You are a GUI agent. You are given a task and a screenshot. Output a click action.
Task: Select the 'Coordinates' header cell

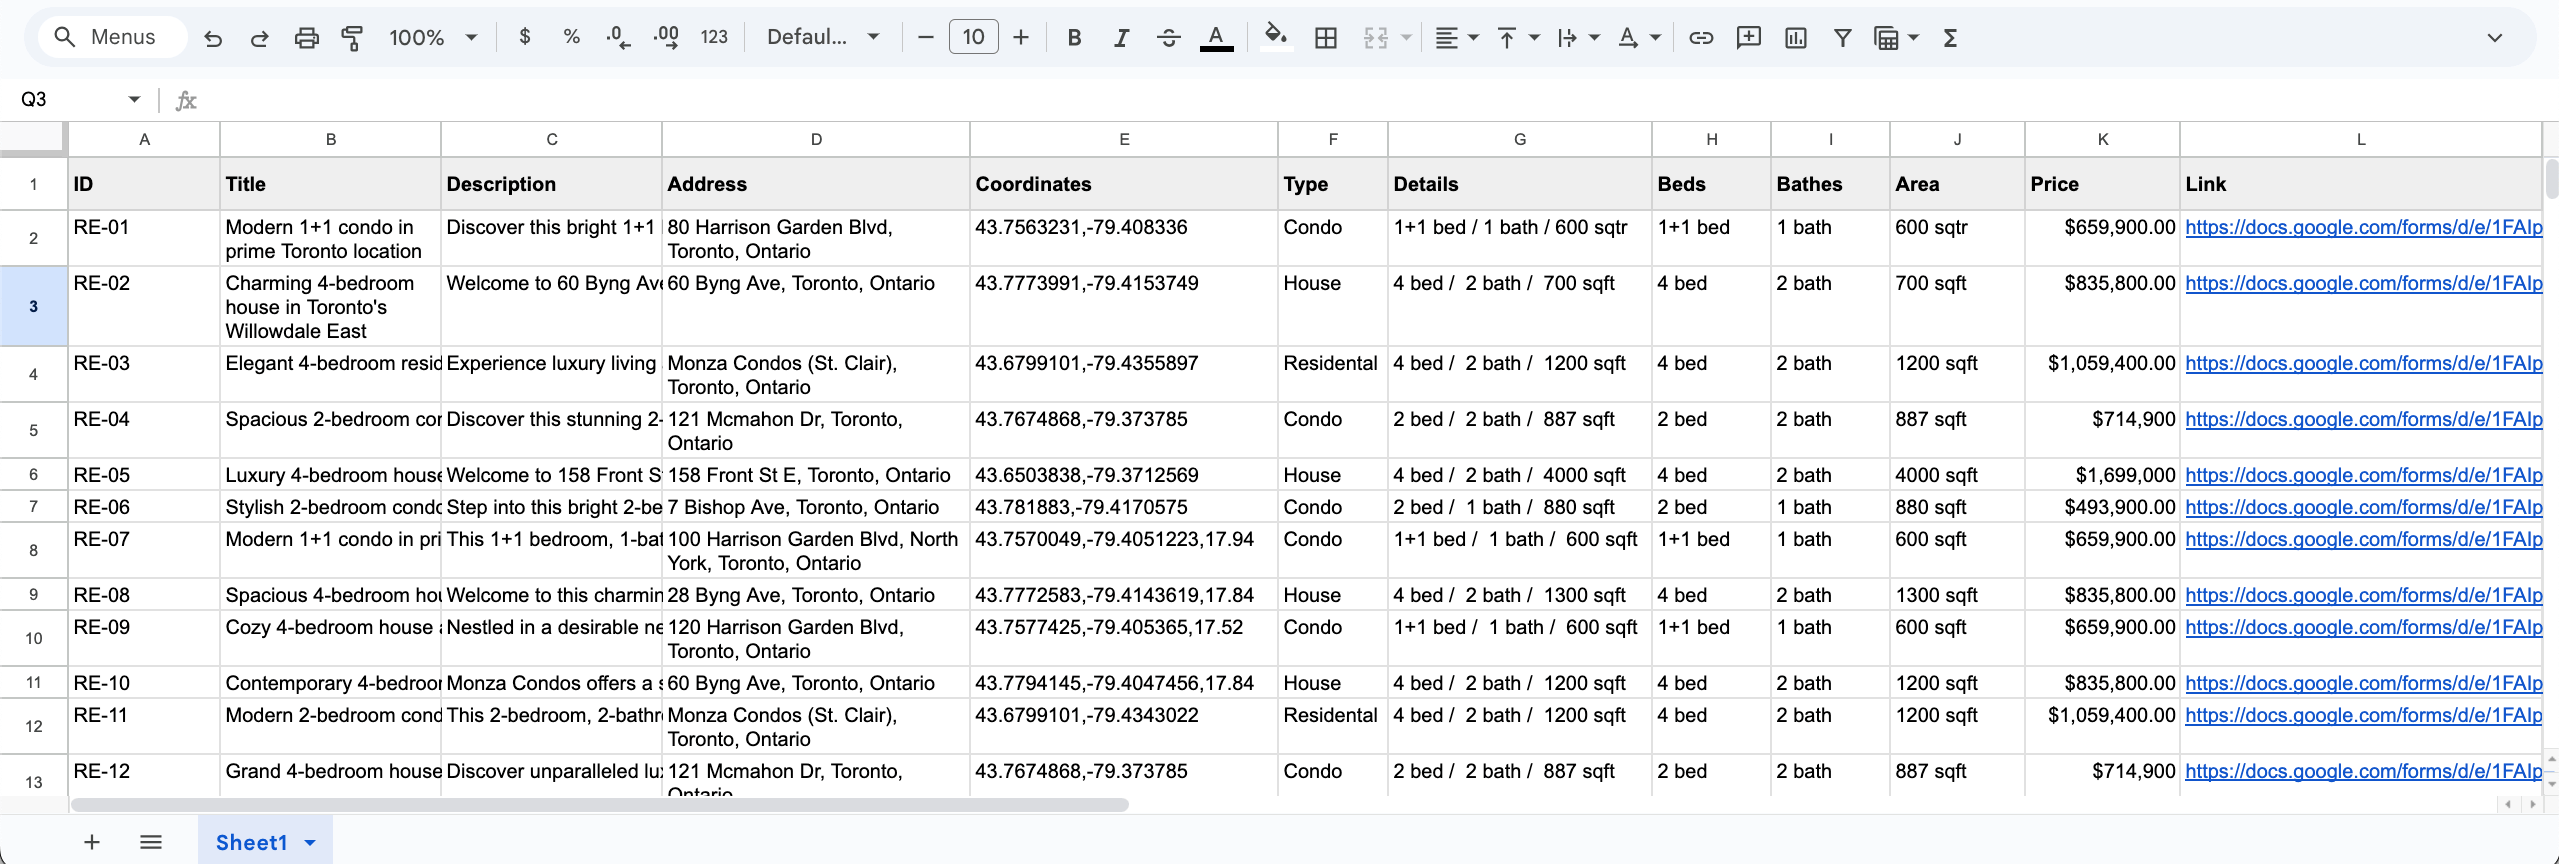[x=1123, y=184]
